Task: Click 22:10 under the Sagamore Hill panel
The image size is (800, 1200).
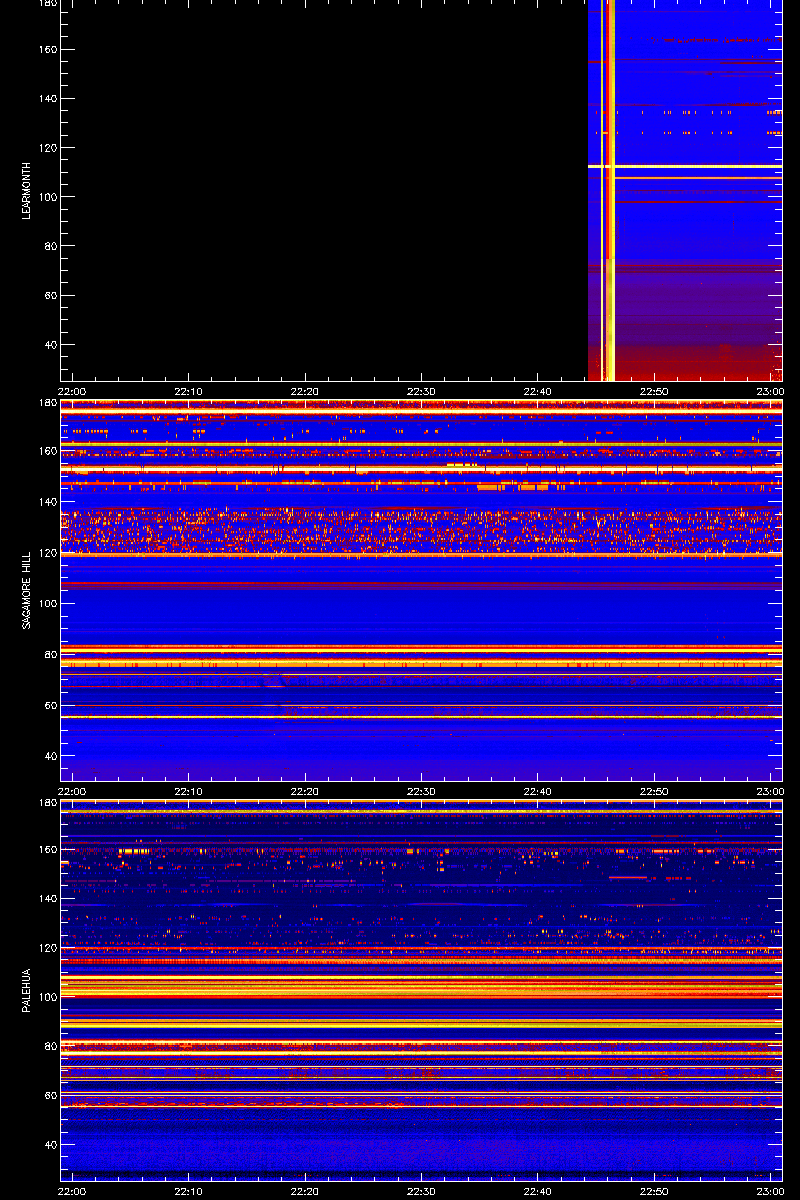Action: 189,791
